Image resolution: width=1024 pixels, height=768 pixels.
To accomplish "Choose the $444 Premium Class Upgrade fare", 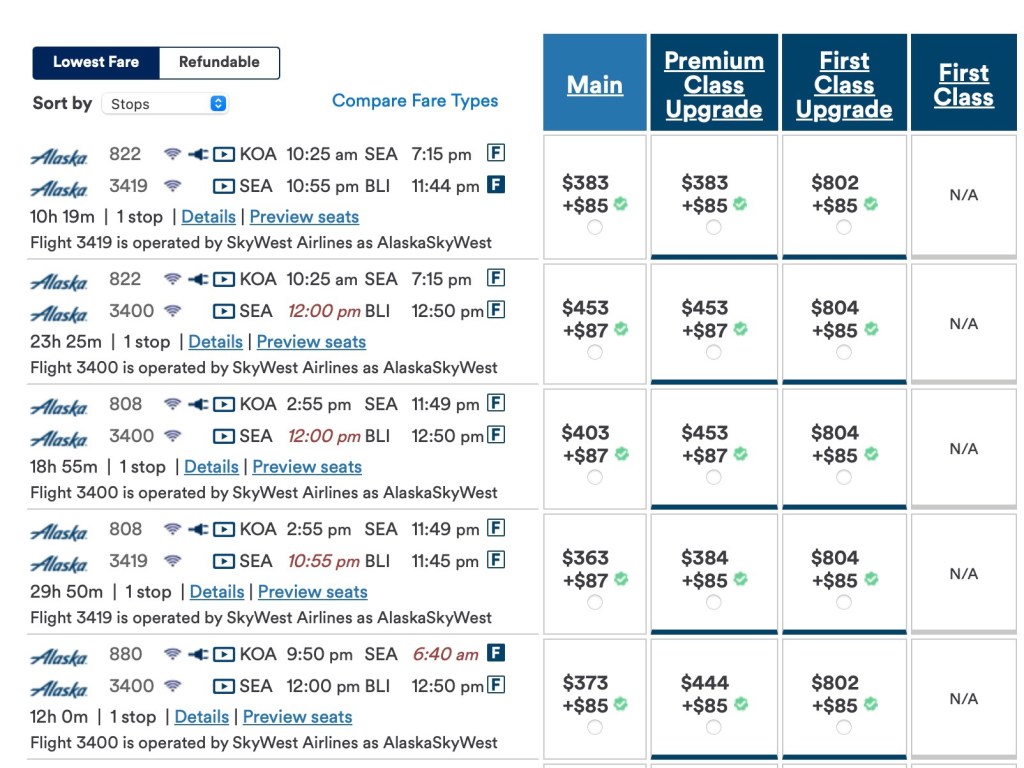I will coord(713,727).
